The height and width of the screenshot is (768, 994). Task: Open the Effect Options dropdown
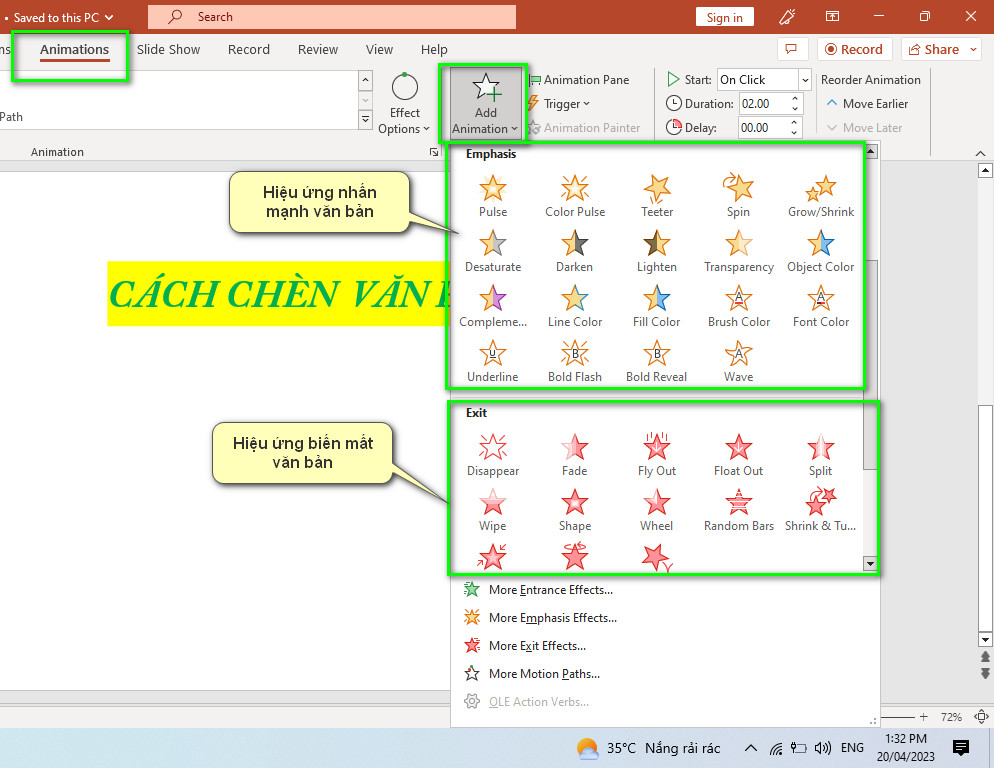[404, 103]
